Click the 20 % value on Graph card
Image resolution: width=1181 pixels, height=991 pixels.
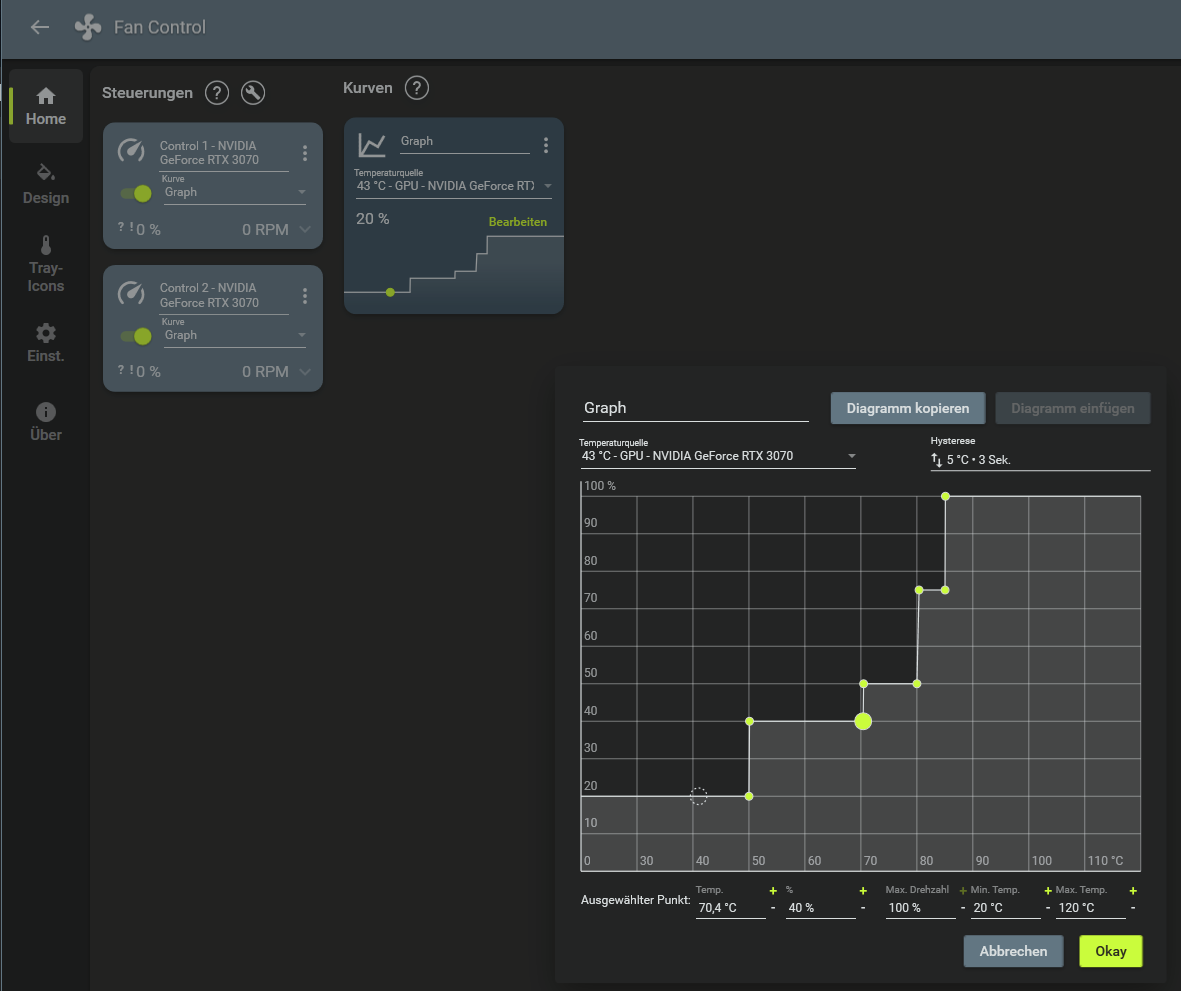[x=372, y=218]
